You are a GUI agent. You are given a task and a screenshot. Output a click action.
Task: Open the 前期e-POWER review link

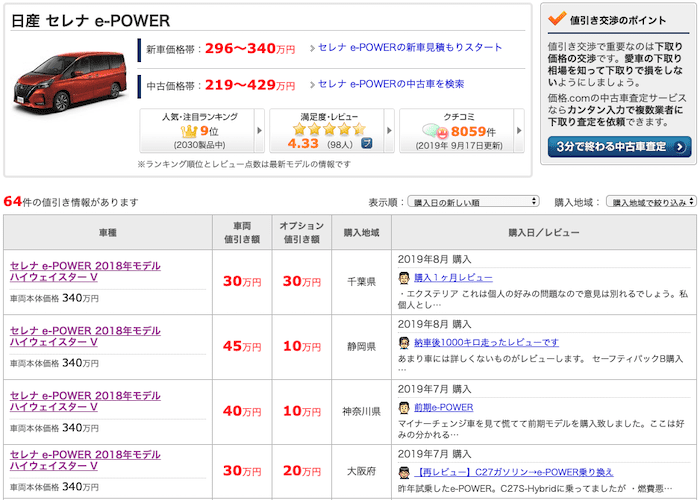pos(443,407)
